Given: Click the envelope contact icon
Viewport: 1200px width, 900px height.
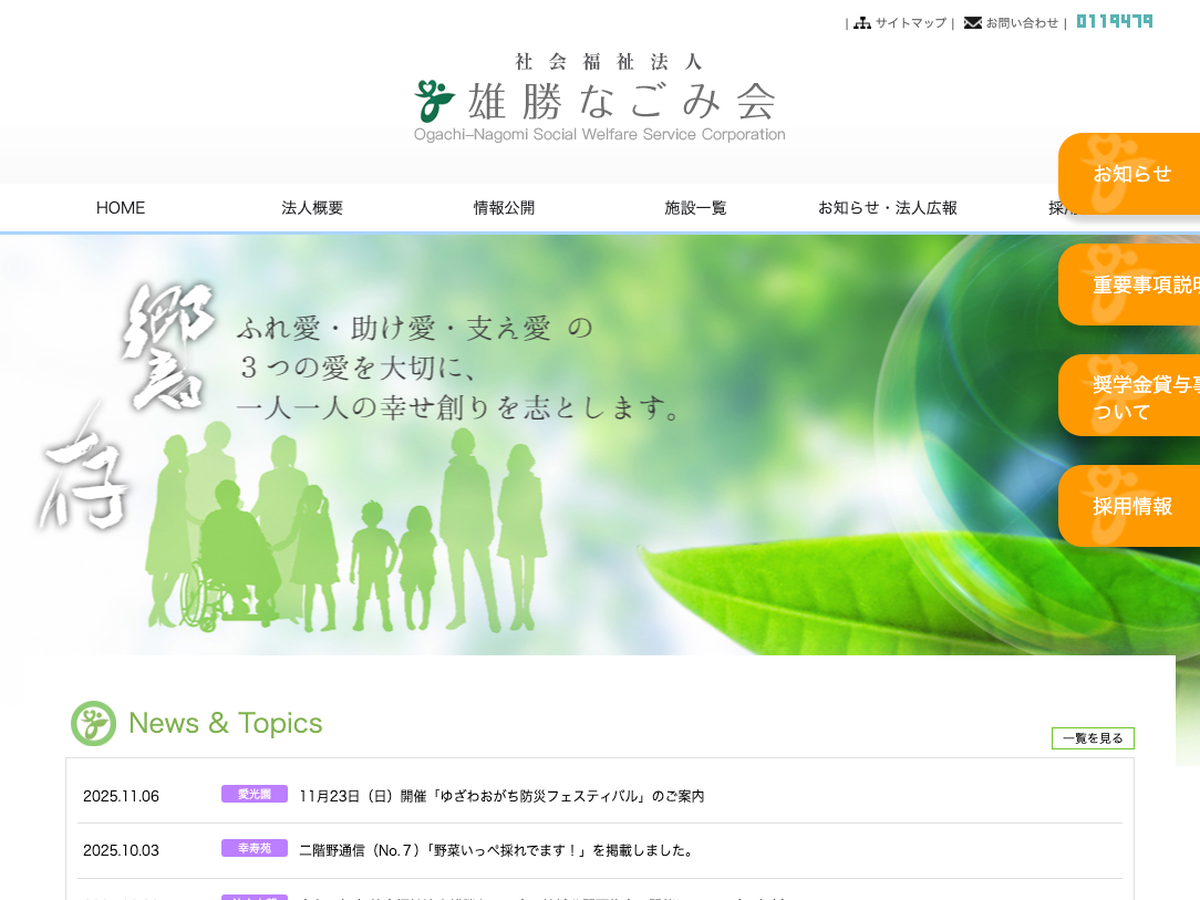Looking at the screenshot, I should click(x=972, y=23).
